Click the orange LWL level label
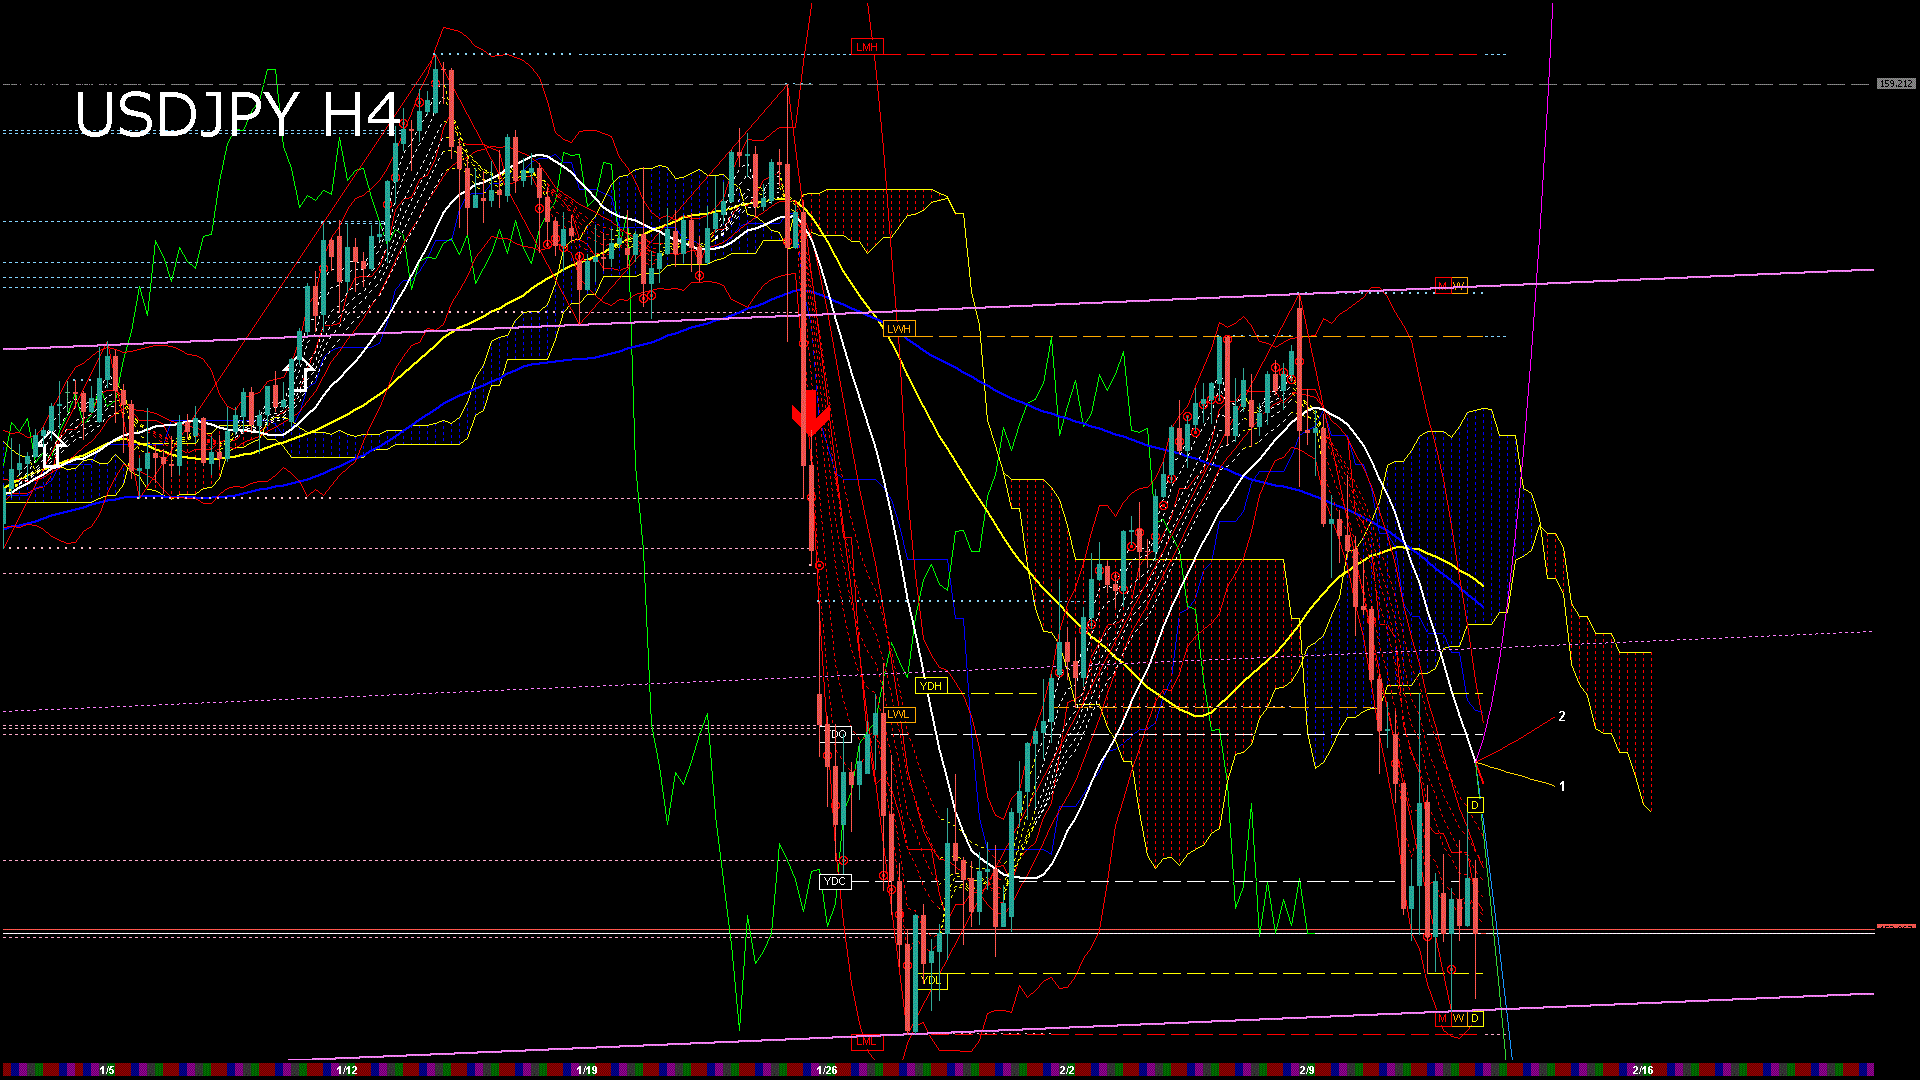The width and height of the screenshot is (1920, 1080). pyautogui.click(x=898, y=715)
